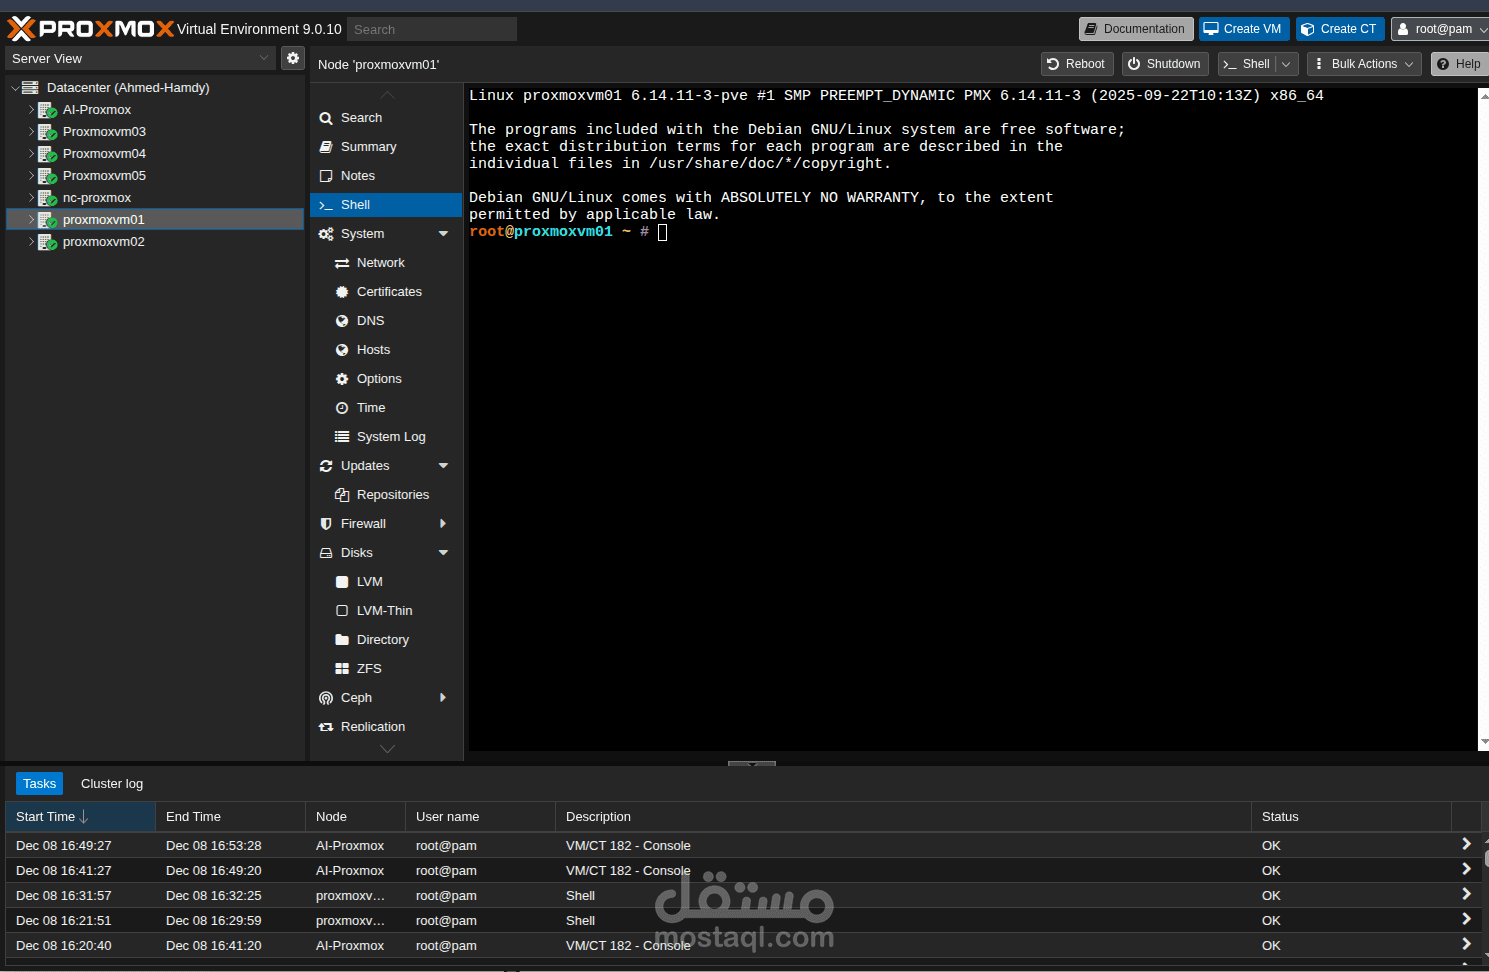Select the Shell menu entry
1489x972 pixels.
pos(386,205)
